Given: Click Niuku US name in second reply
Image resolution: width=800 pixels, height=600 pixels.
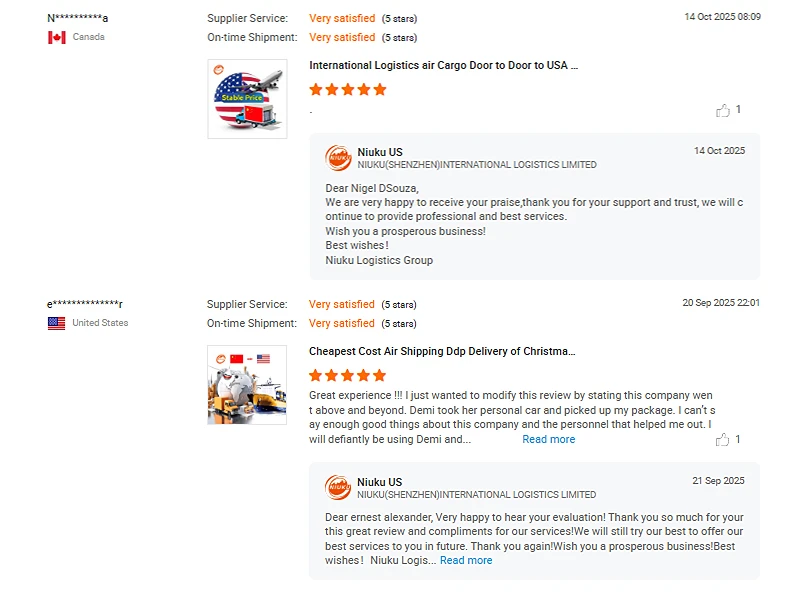Looking at the screenshot, I should (380, 482).
